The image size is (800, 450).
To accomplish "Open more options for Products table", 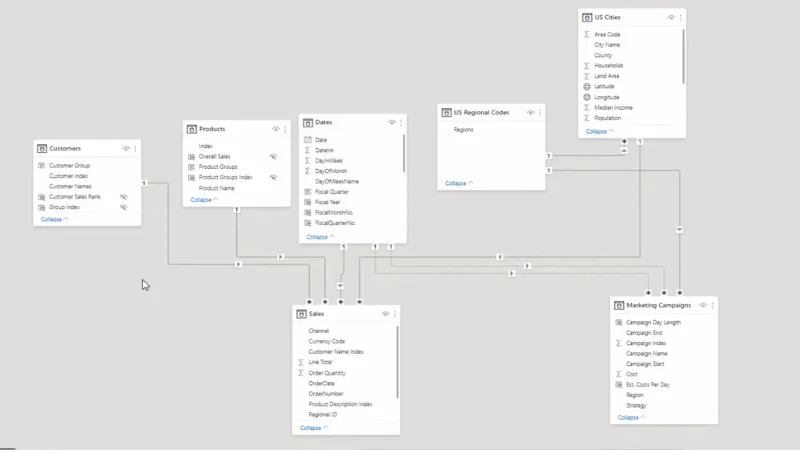I will (x=285, y=129).
